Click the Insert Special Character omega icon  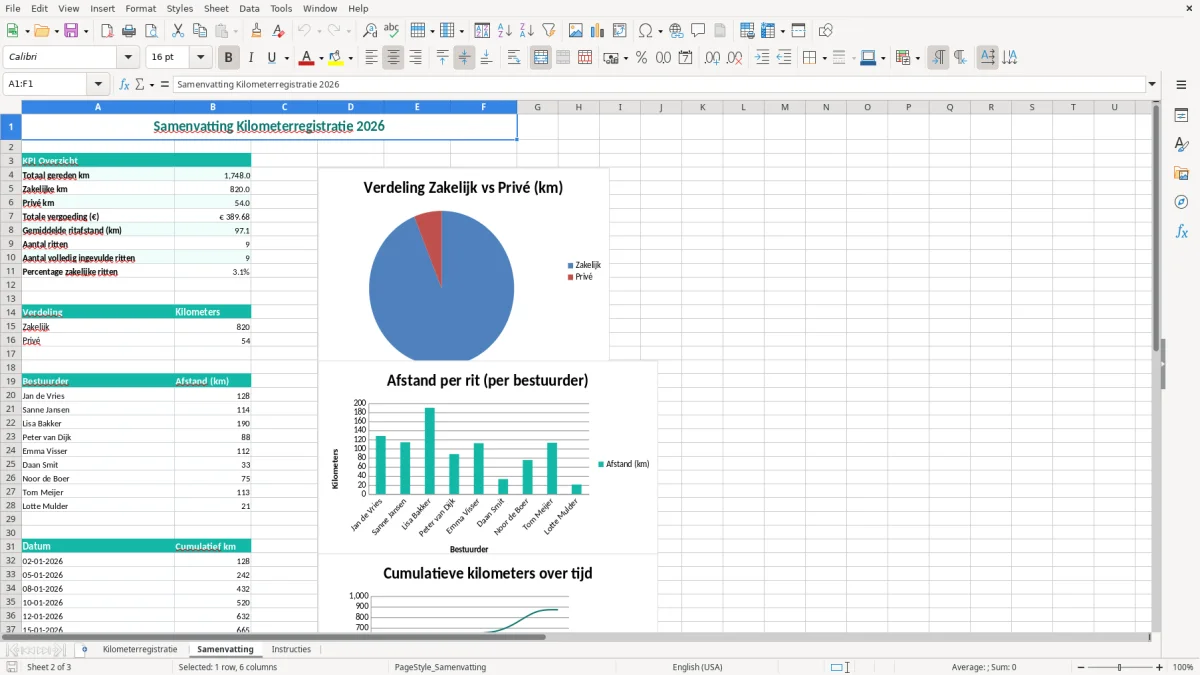(645, 31)
